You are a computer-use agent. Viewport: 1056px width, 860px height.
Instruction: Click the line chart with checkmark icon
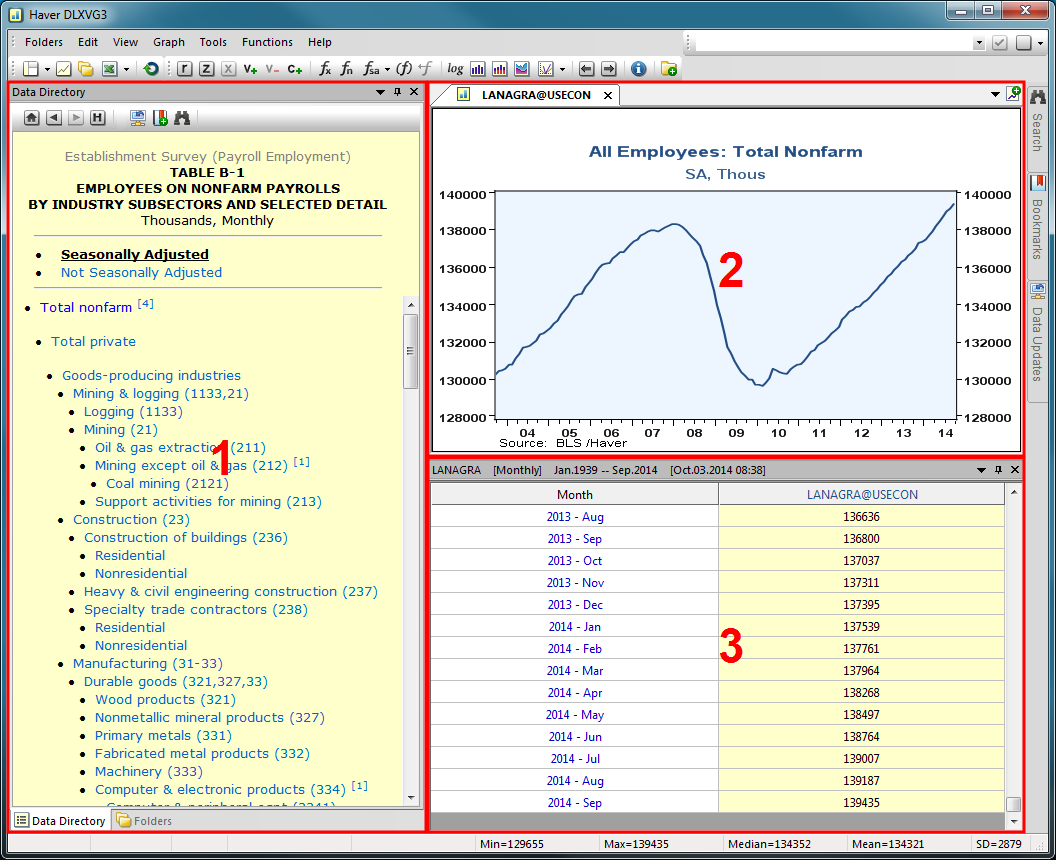click(546, 69)
